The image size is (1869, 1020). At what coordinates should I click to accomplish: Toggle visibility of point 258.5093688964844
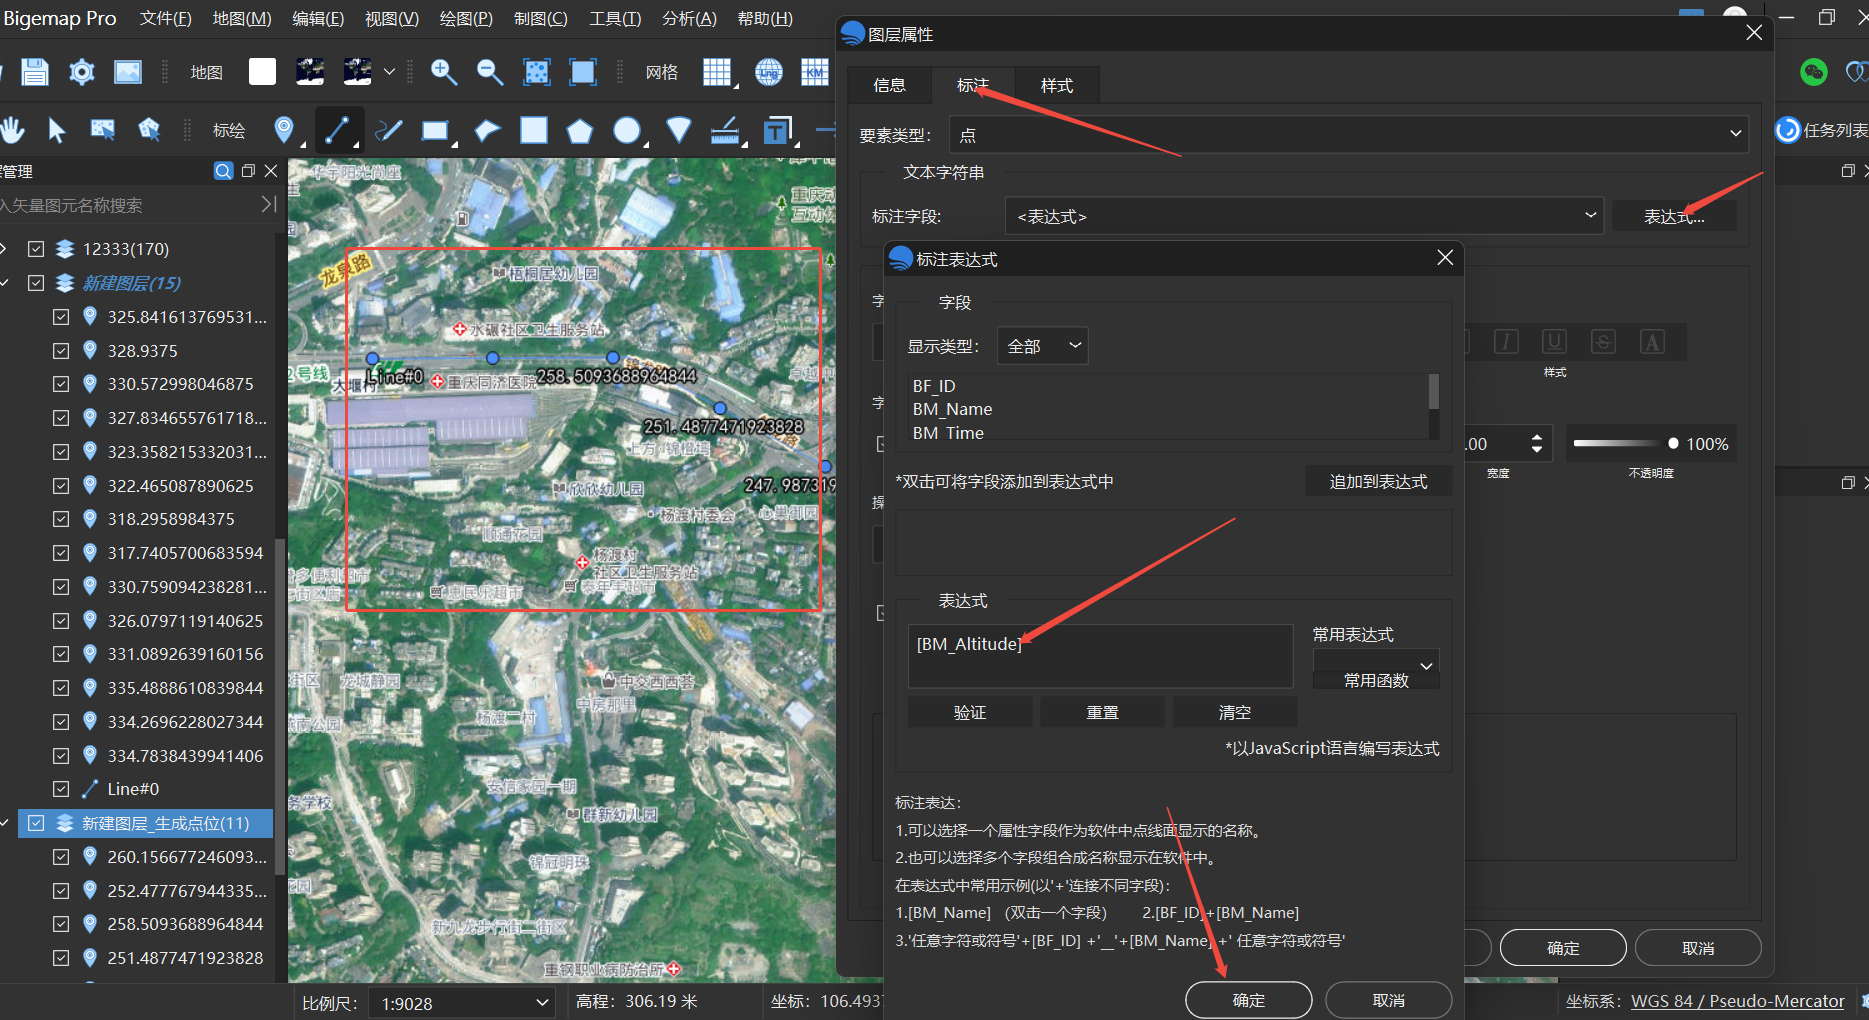61,923
